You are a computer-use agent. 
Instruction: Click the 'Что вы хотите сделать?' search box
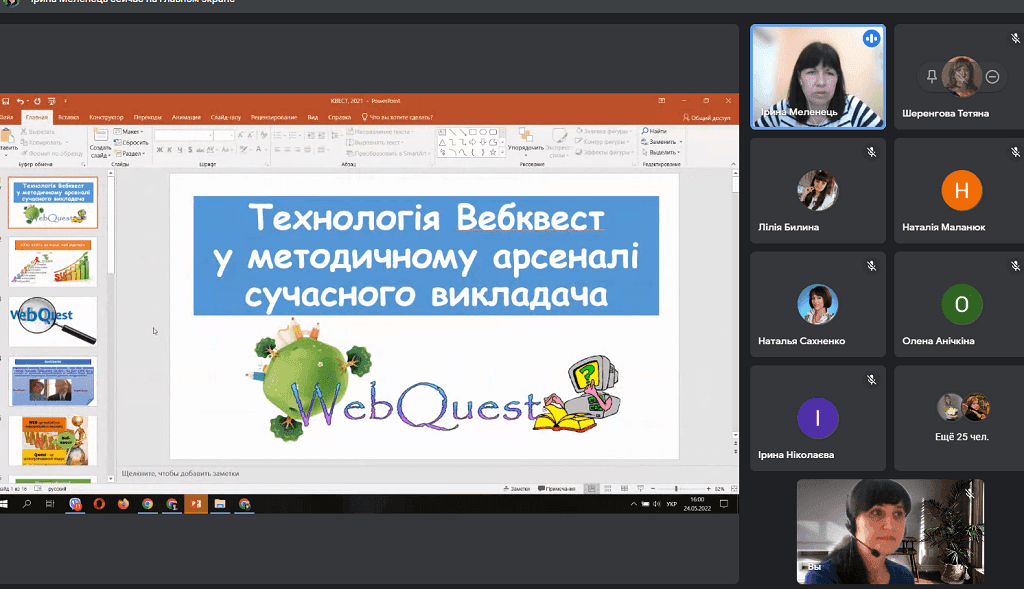(397, 118)
